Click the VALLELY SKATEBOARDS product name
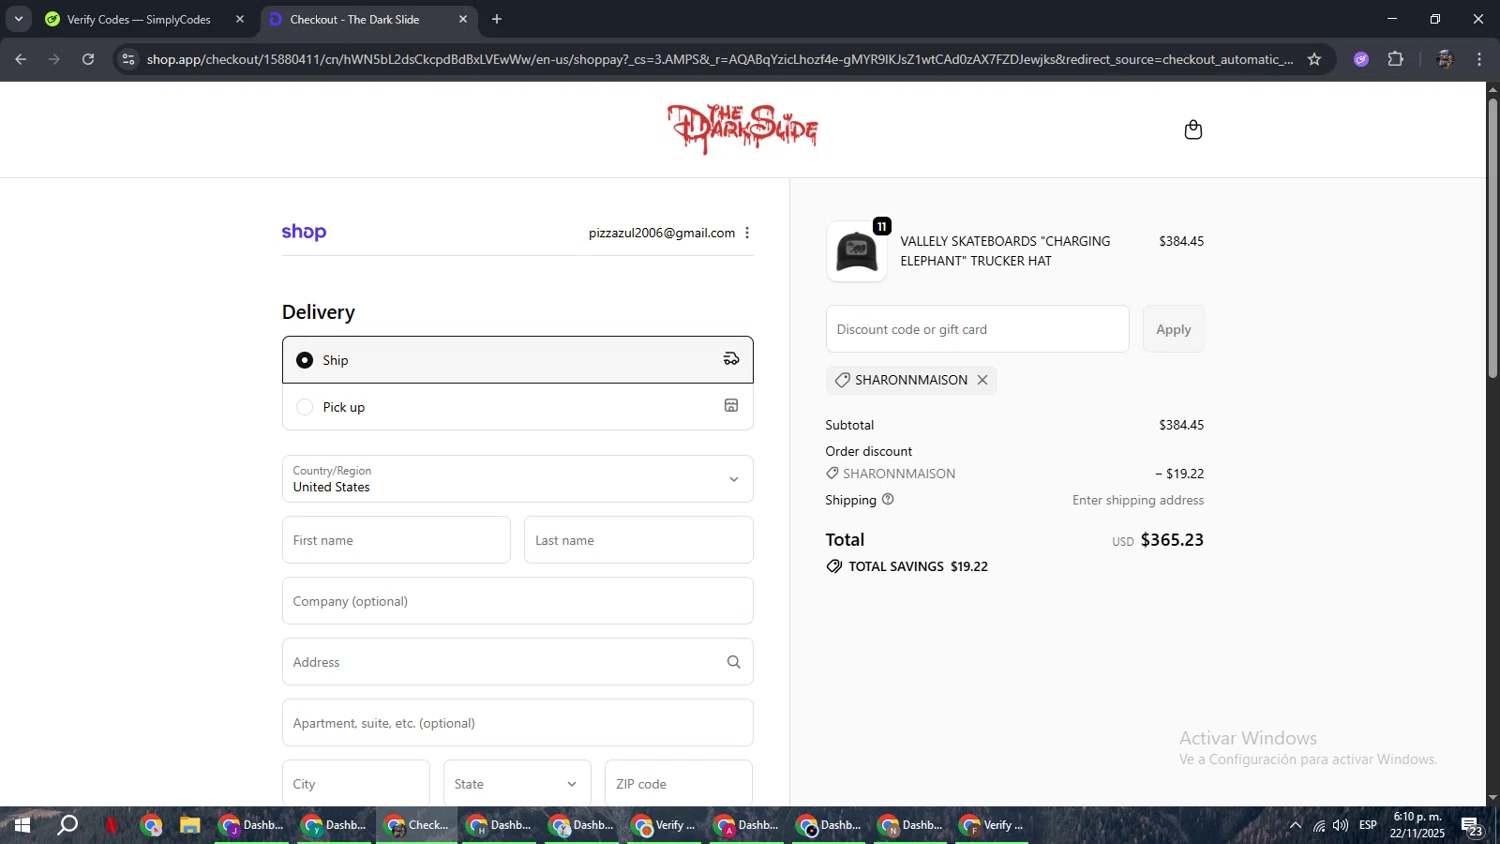1500x844 pixels. tap(1005, 251)
